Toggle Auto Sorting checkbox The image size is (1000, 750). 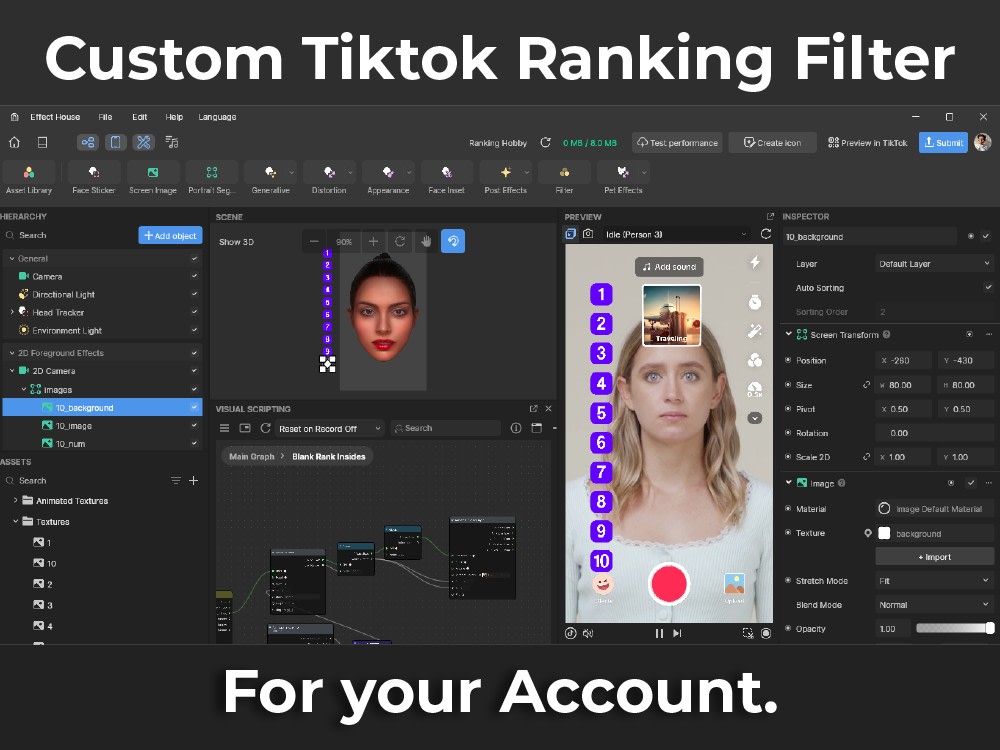(988, 288)
